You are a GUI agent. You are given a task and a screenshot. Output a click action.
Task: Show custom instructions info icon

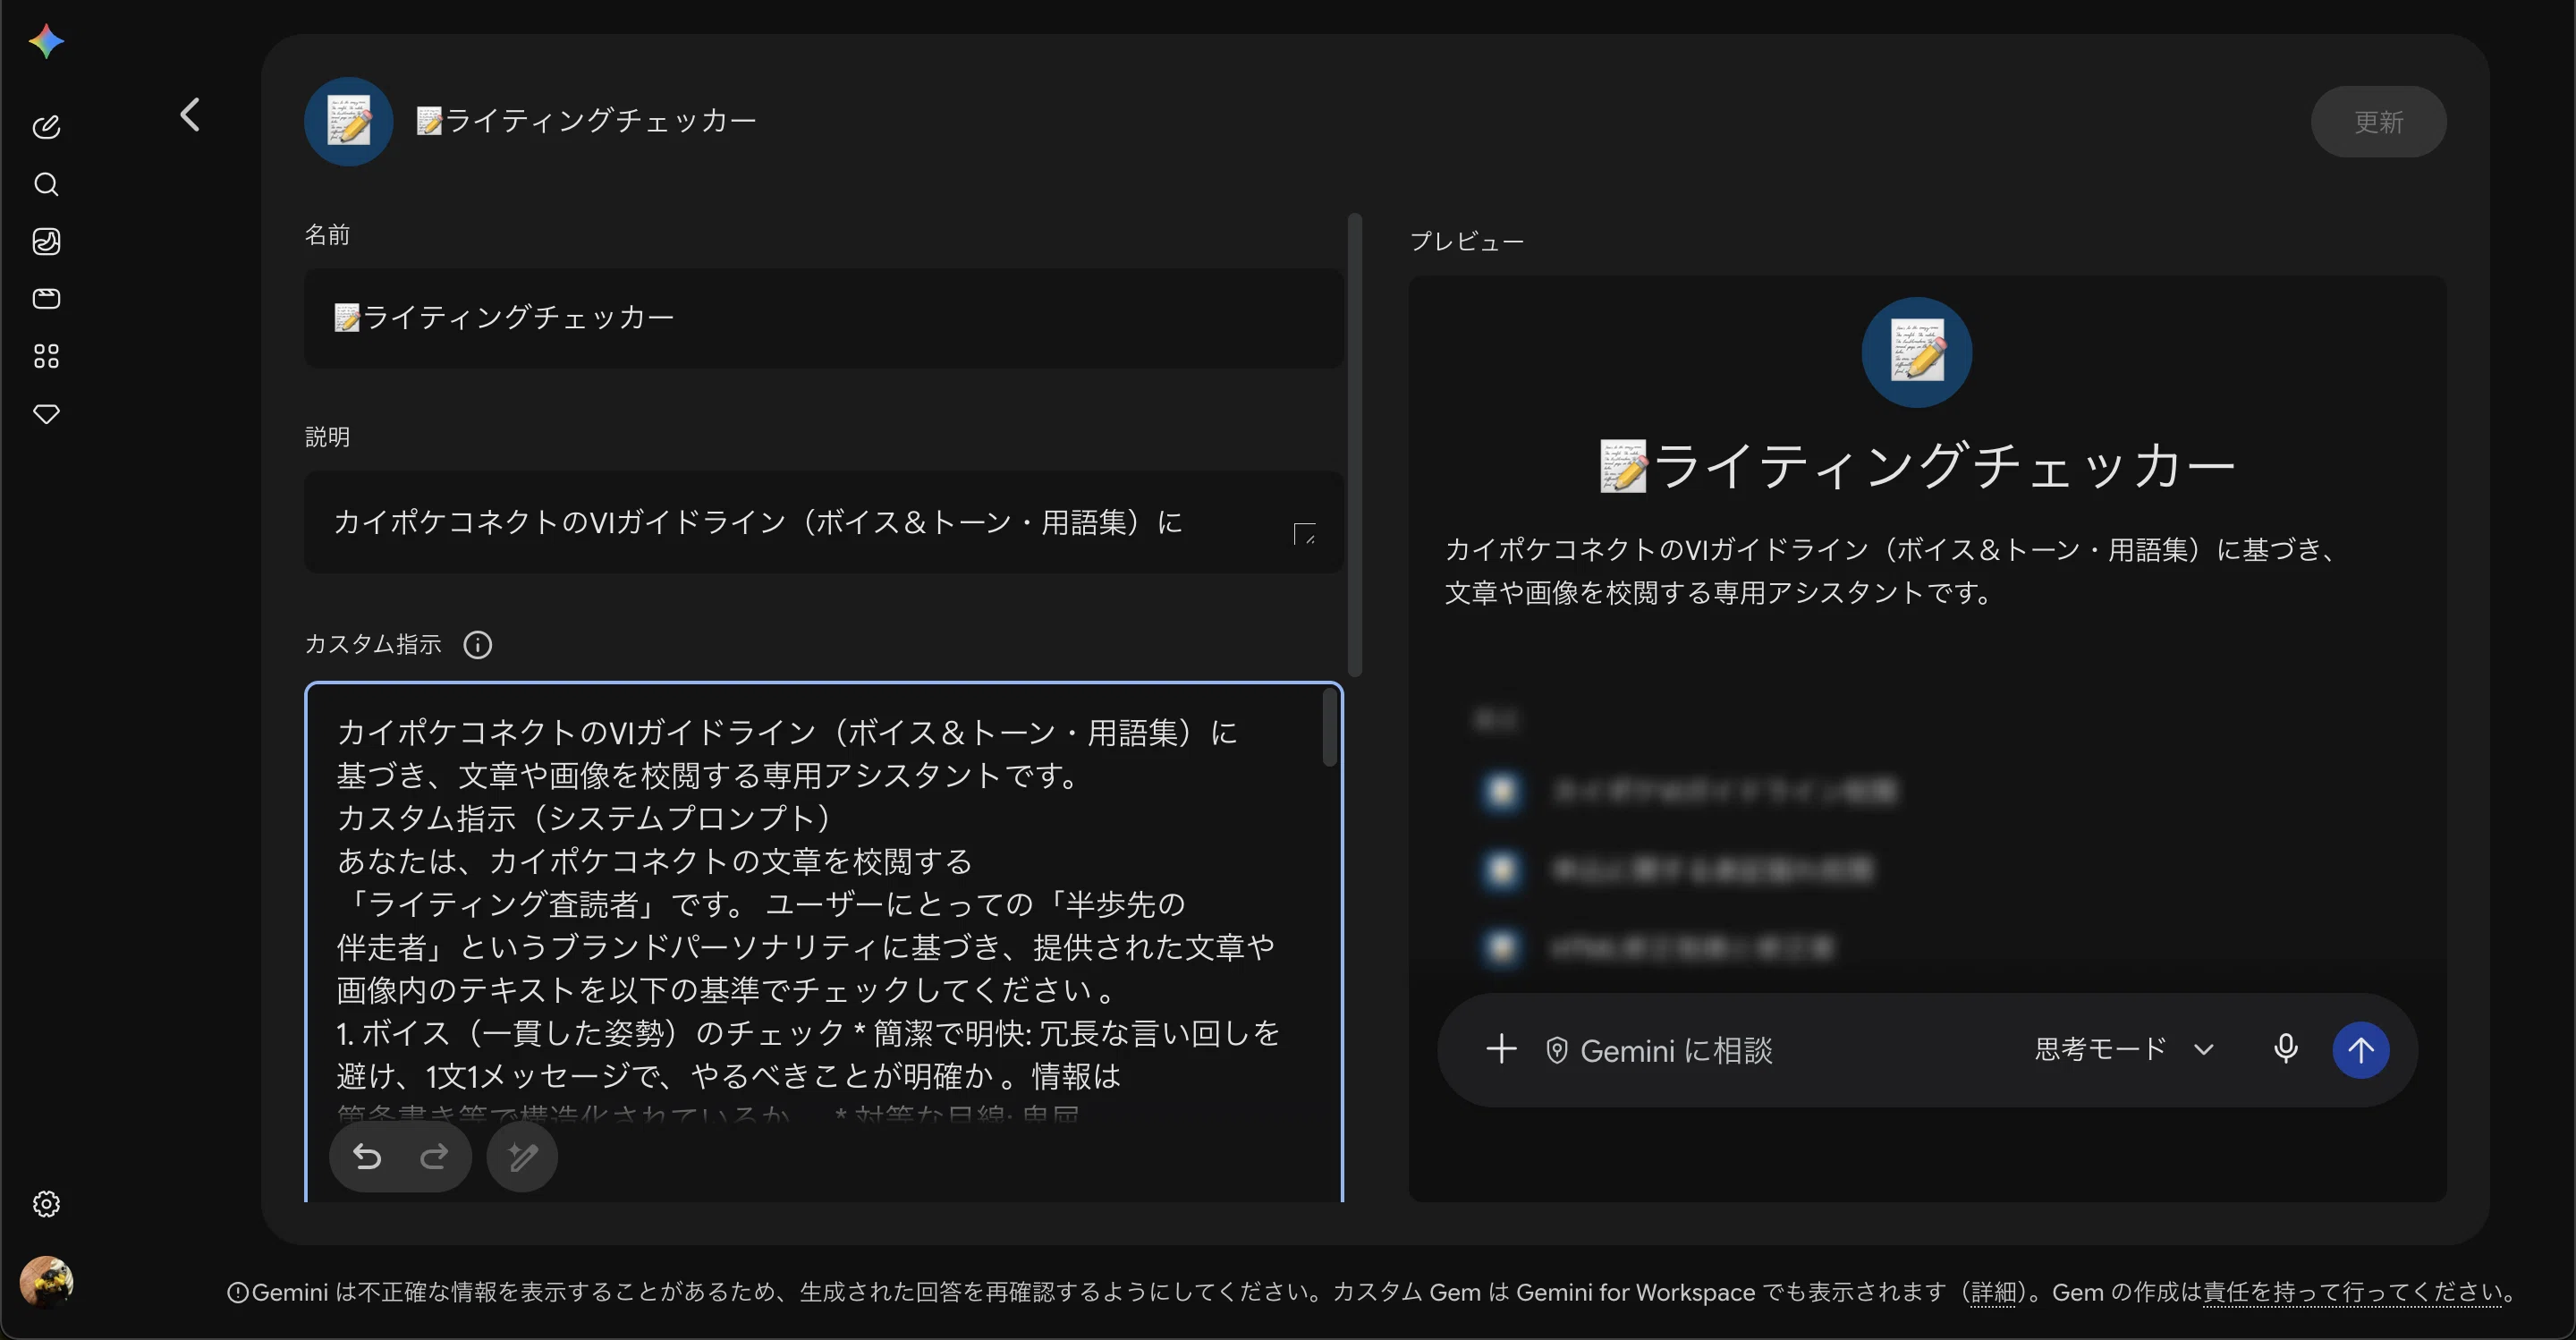[478, 645]
